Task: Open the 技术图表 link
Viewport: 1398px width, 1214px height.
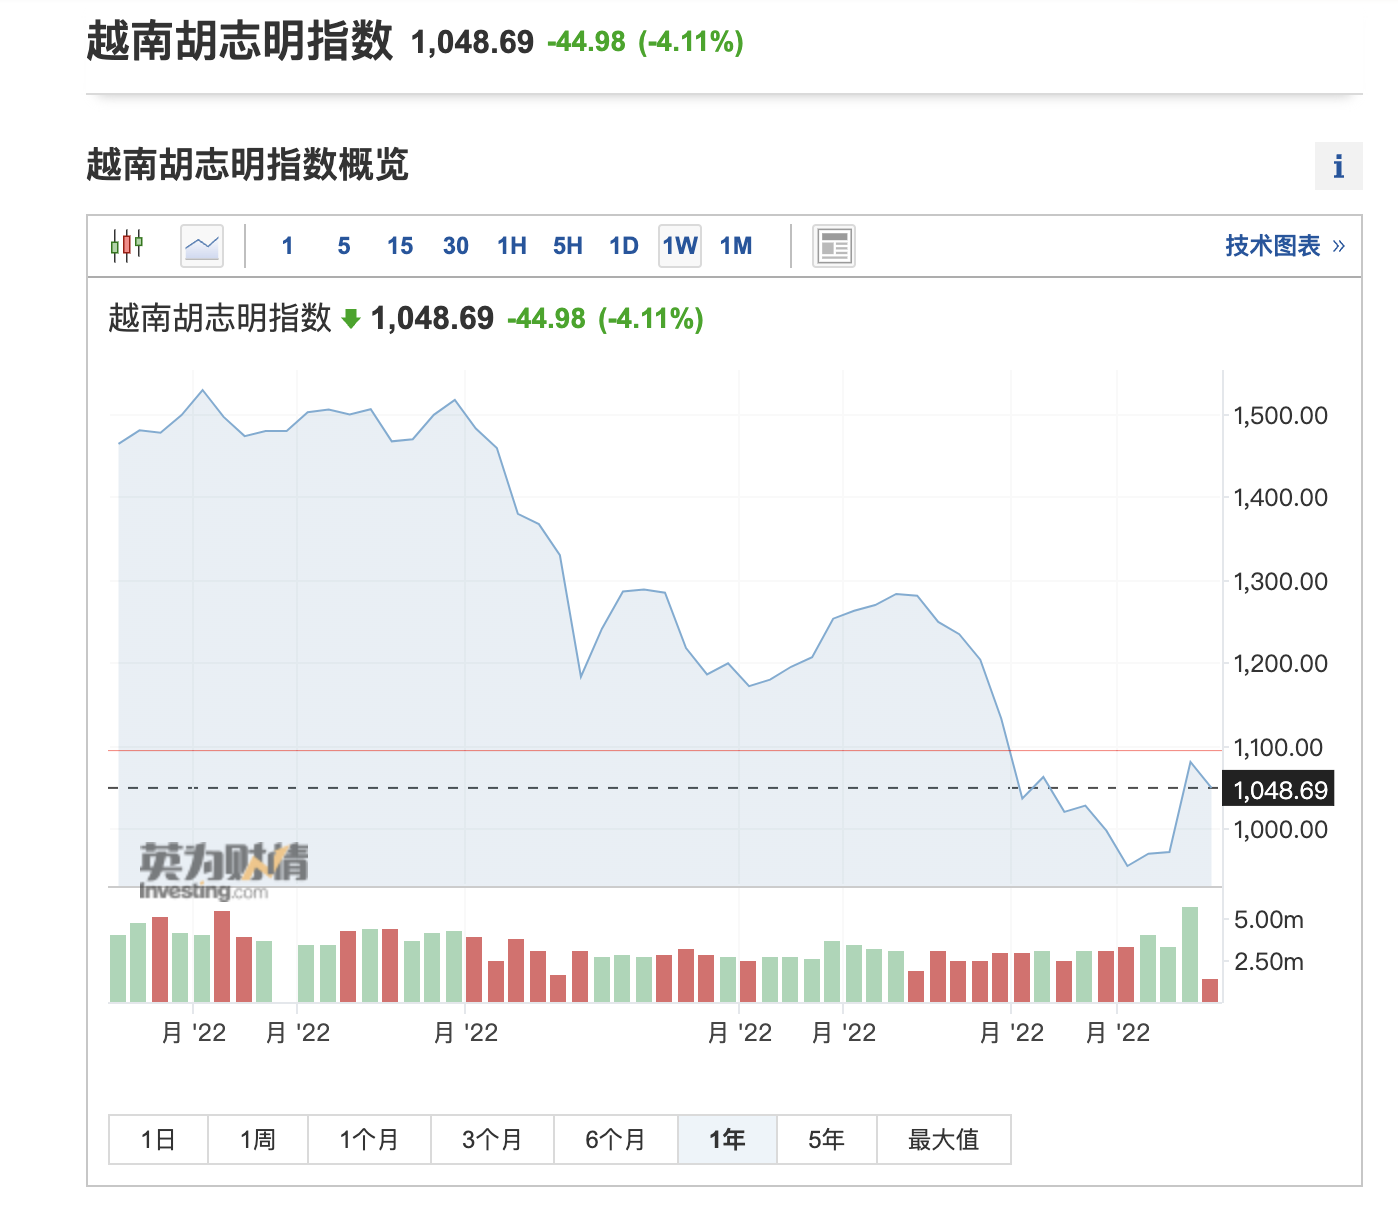Action: click(1284, 246)
